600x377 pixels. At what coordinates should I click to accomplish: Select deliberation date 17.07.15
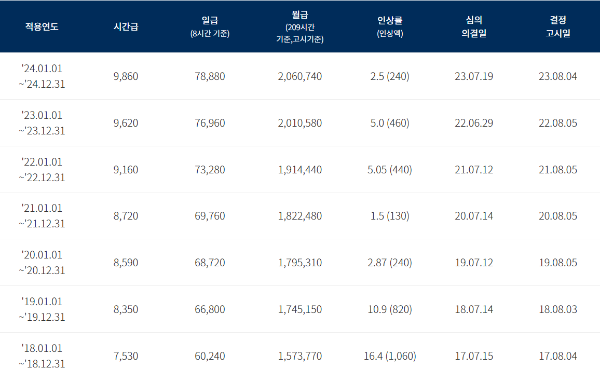[474, 356]
